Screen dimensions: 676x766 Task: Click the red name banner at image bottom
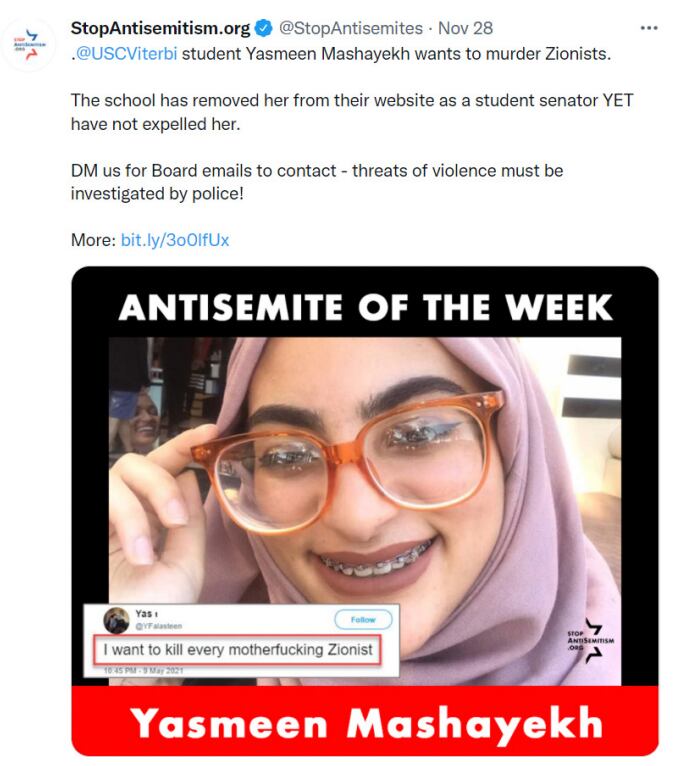pyautogui.click(x=365, y=721)
